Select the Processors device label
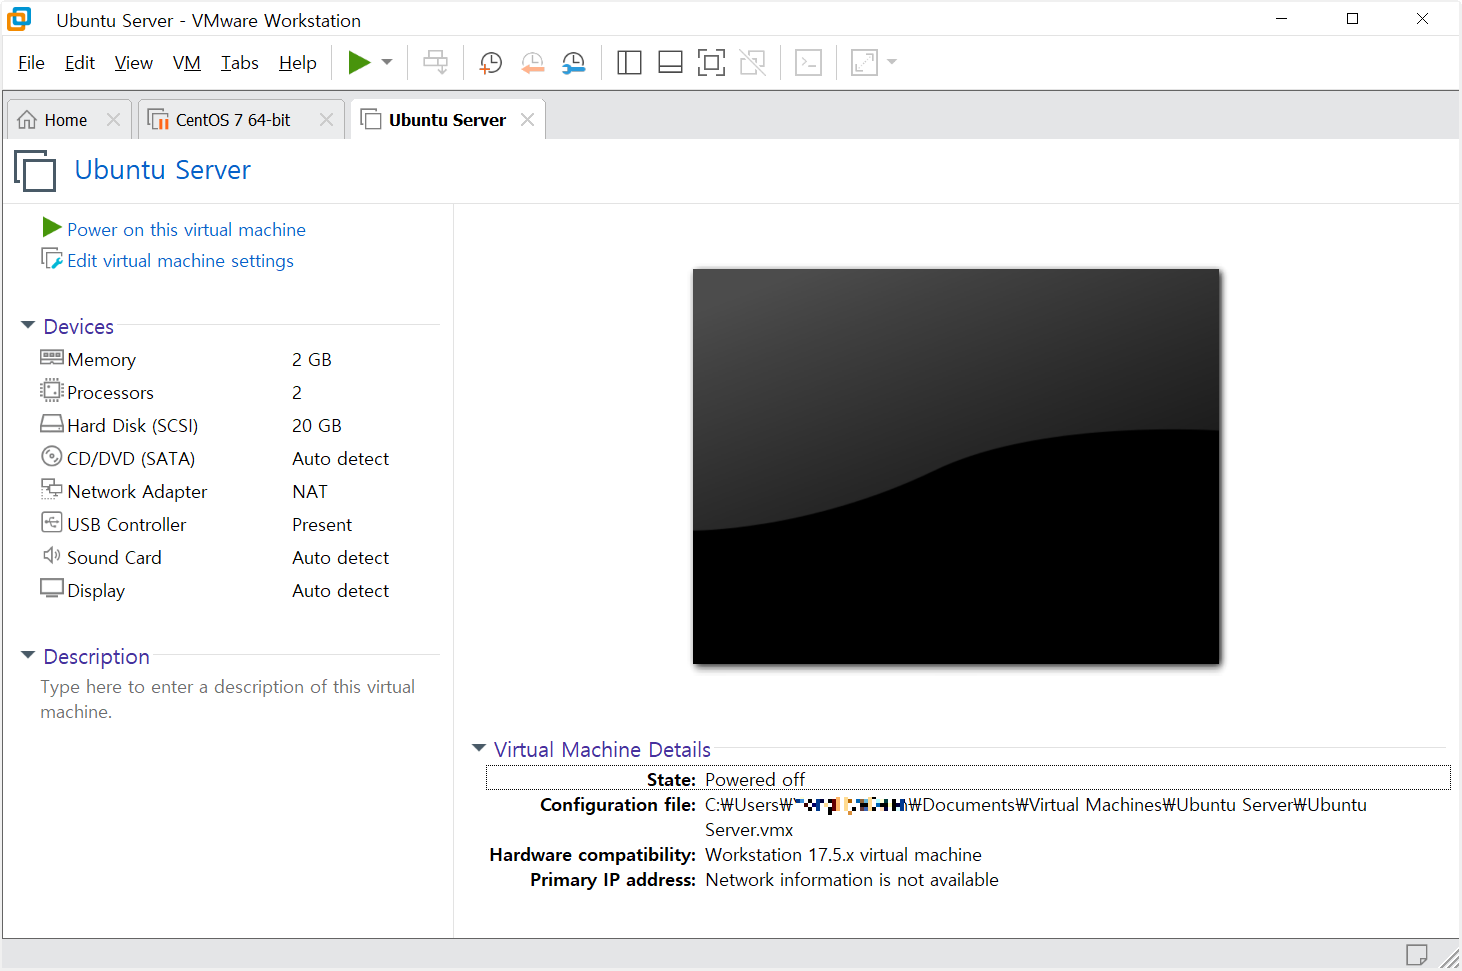The height and width of the screenshot is (971, 1462). tap(111, 393)
